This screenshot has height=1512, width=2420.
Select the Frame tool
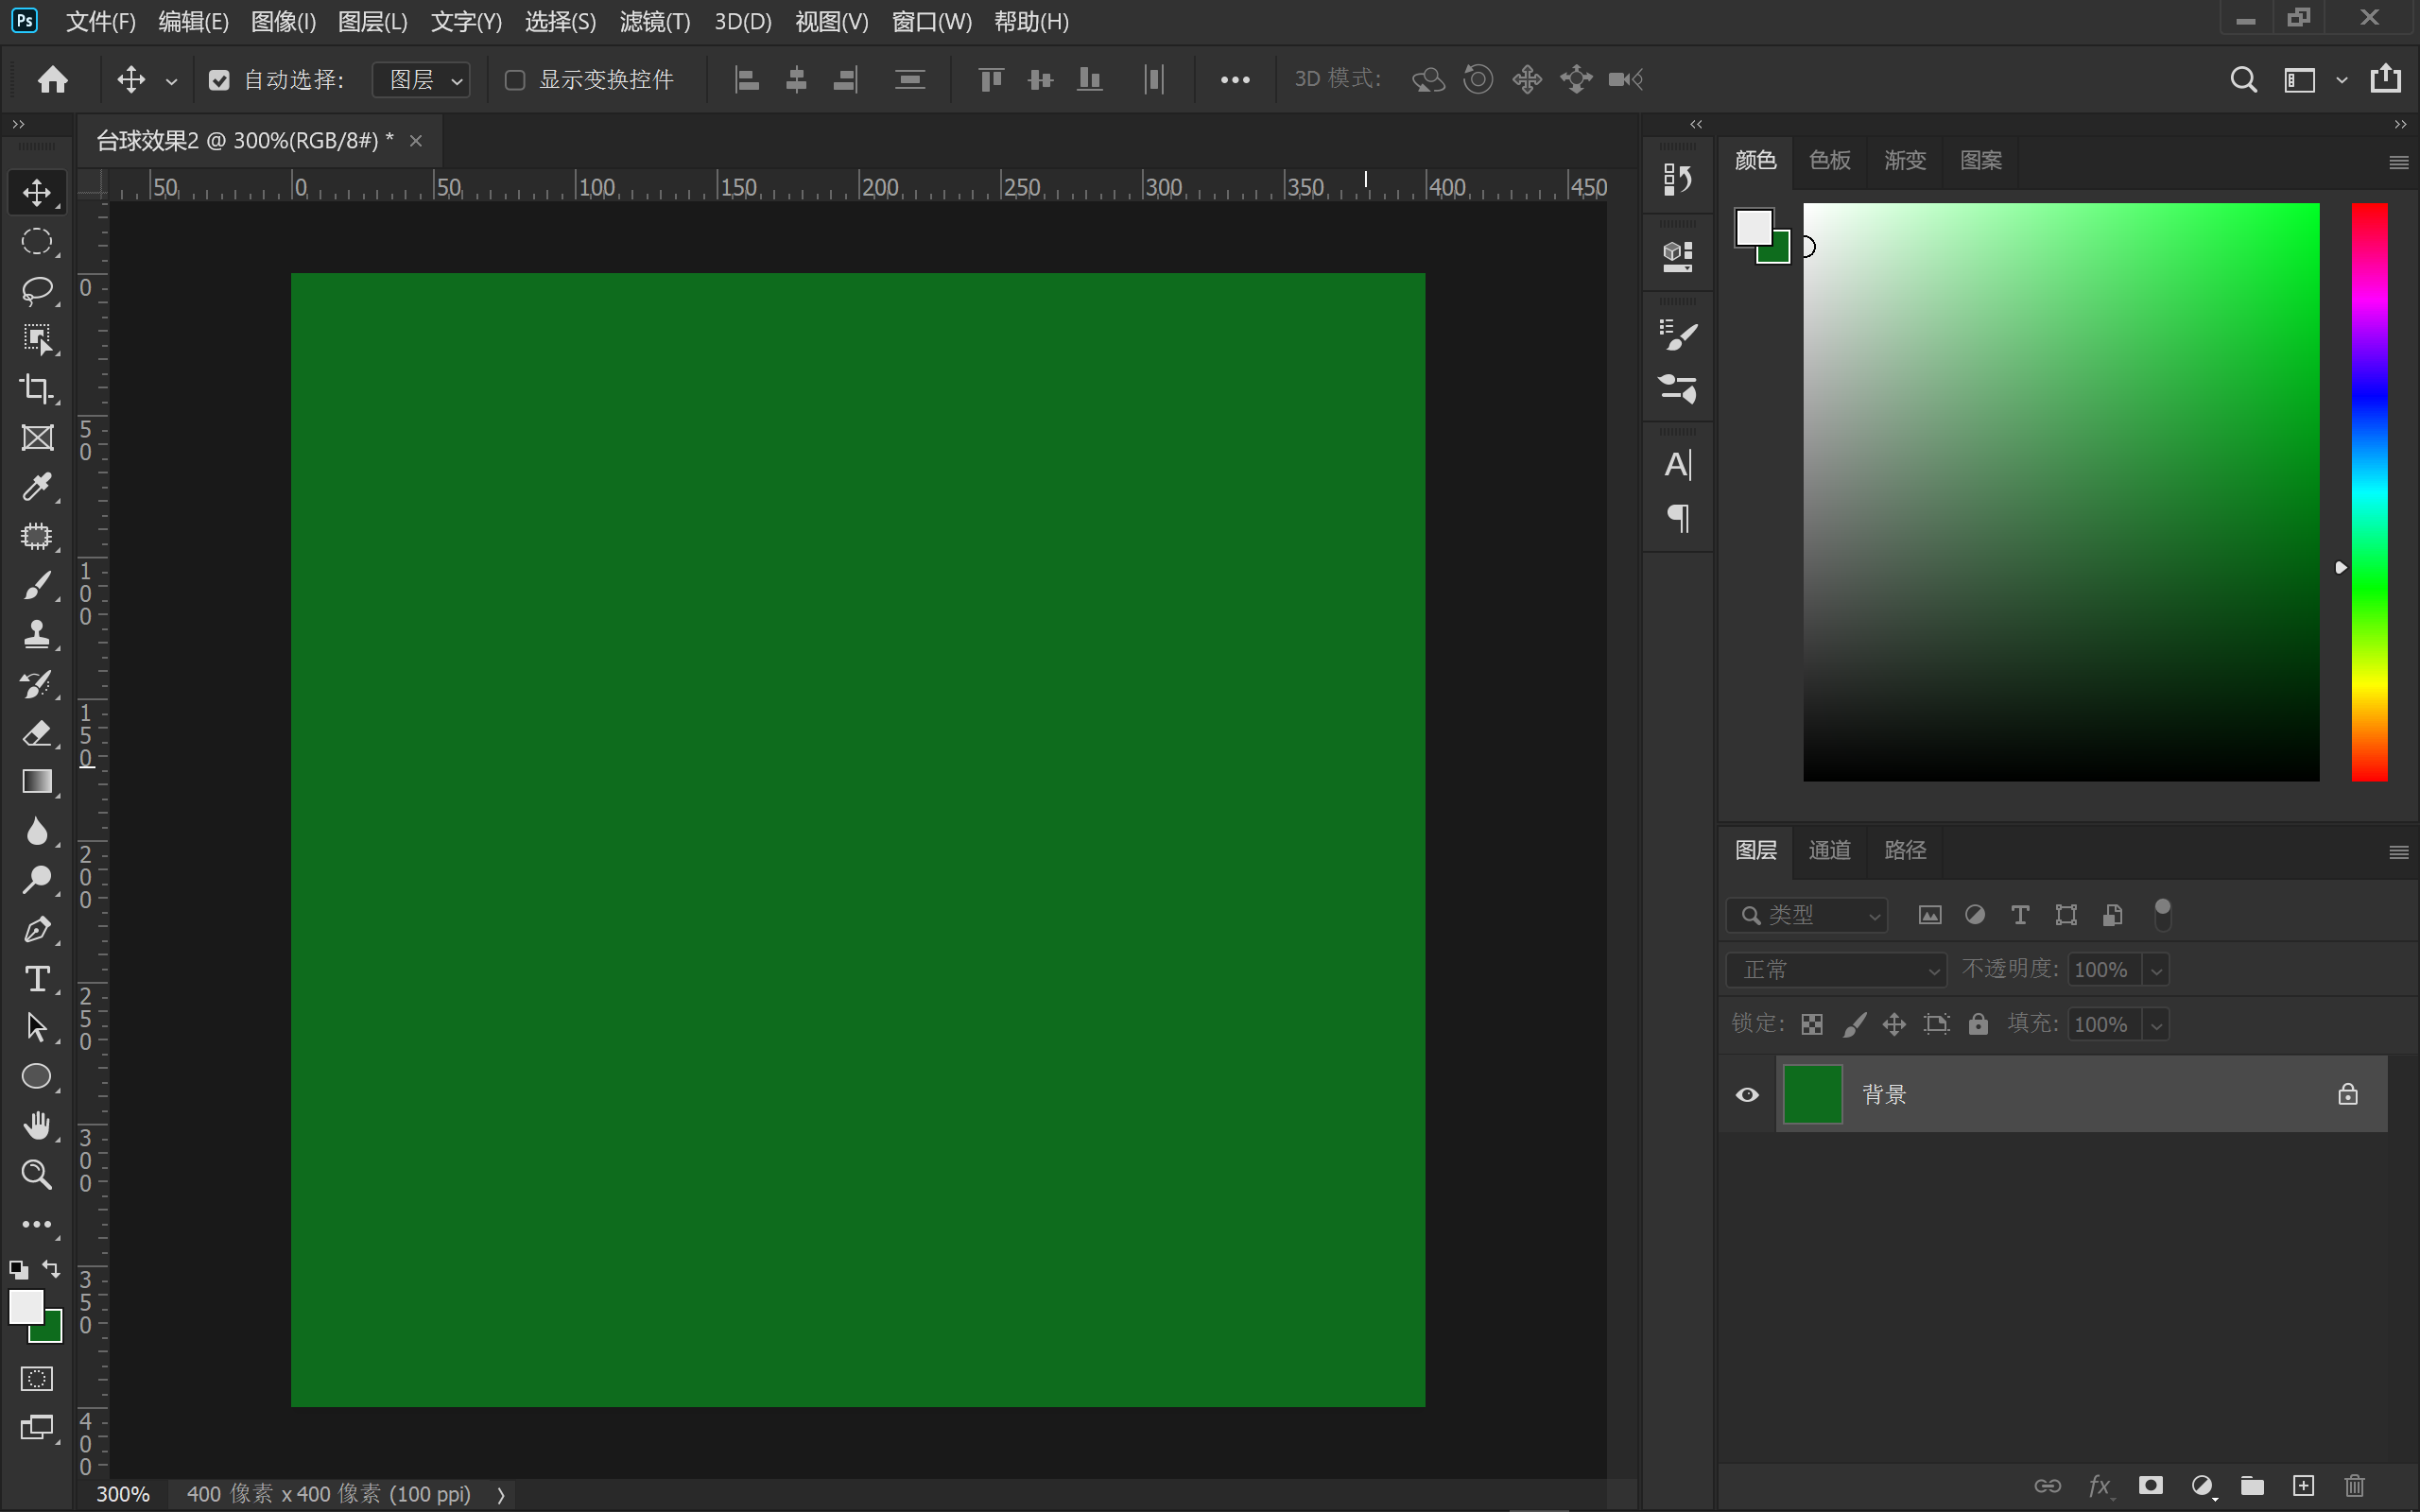tap(37, 438)
